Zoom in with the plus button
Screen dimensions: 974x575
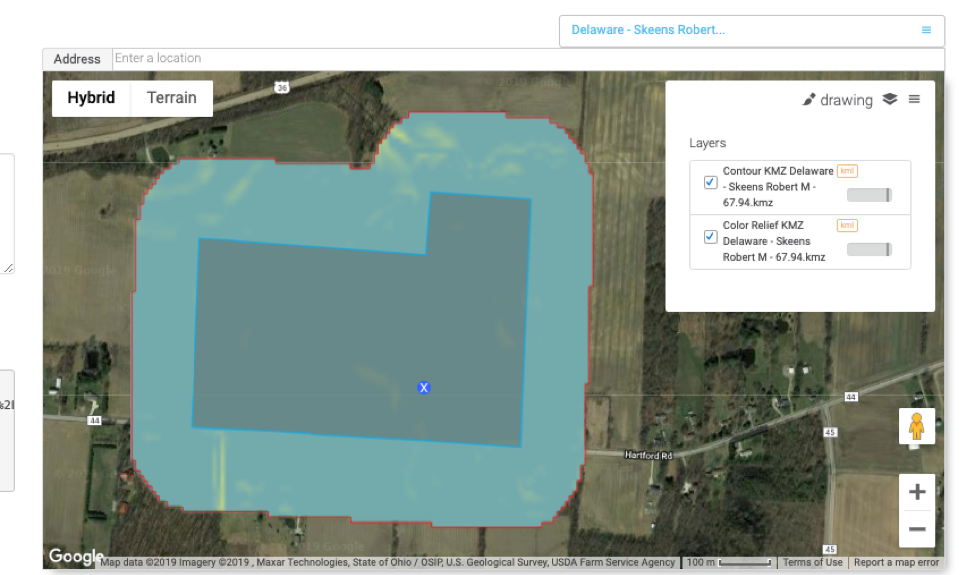click(x=917, y=491)
